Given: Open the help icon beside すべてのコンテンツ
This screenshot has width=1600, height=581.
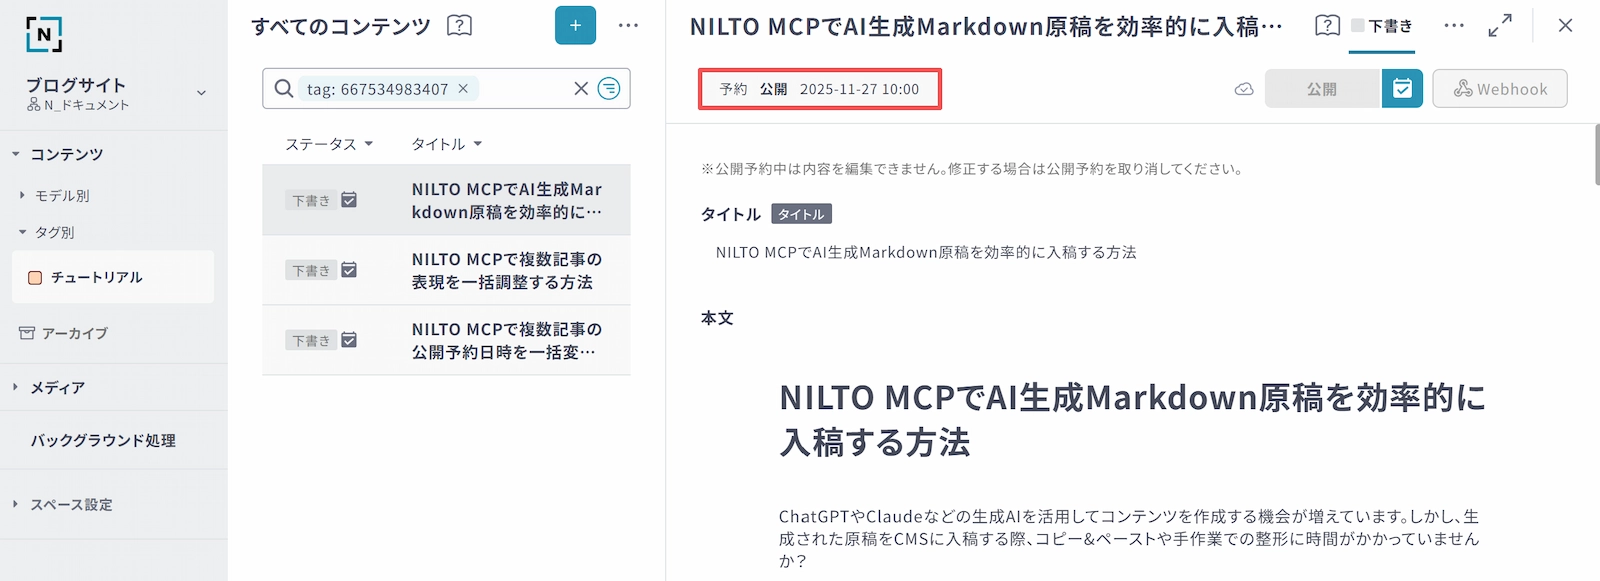Looking at the screenshot, I should (x=459, y=26).
